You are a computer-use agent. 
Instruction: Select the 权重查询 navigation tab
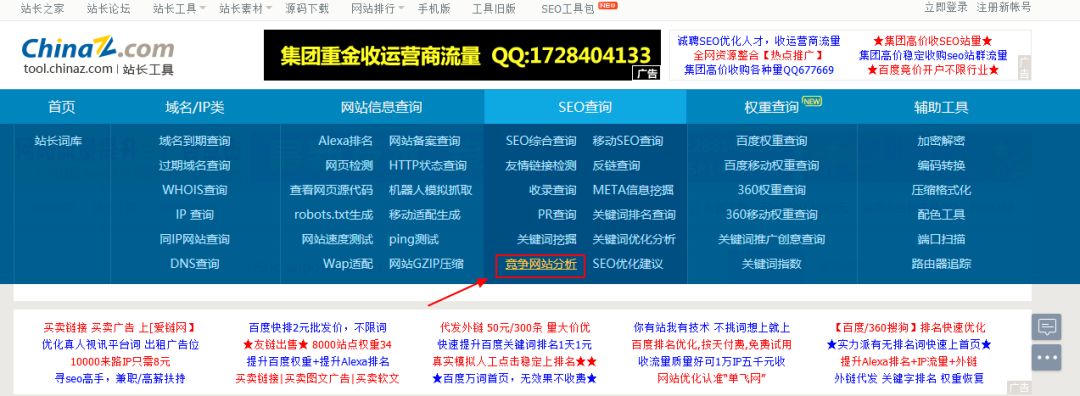[771, 107]
